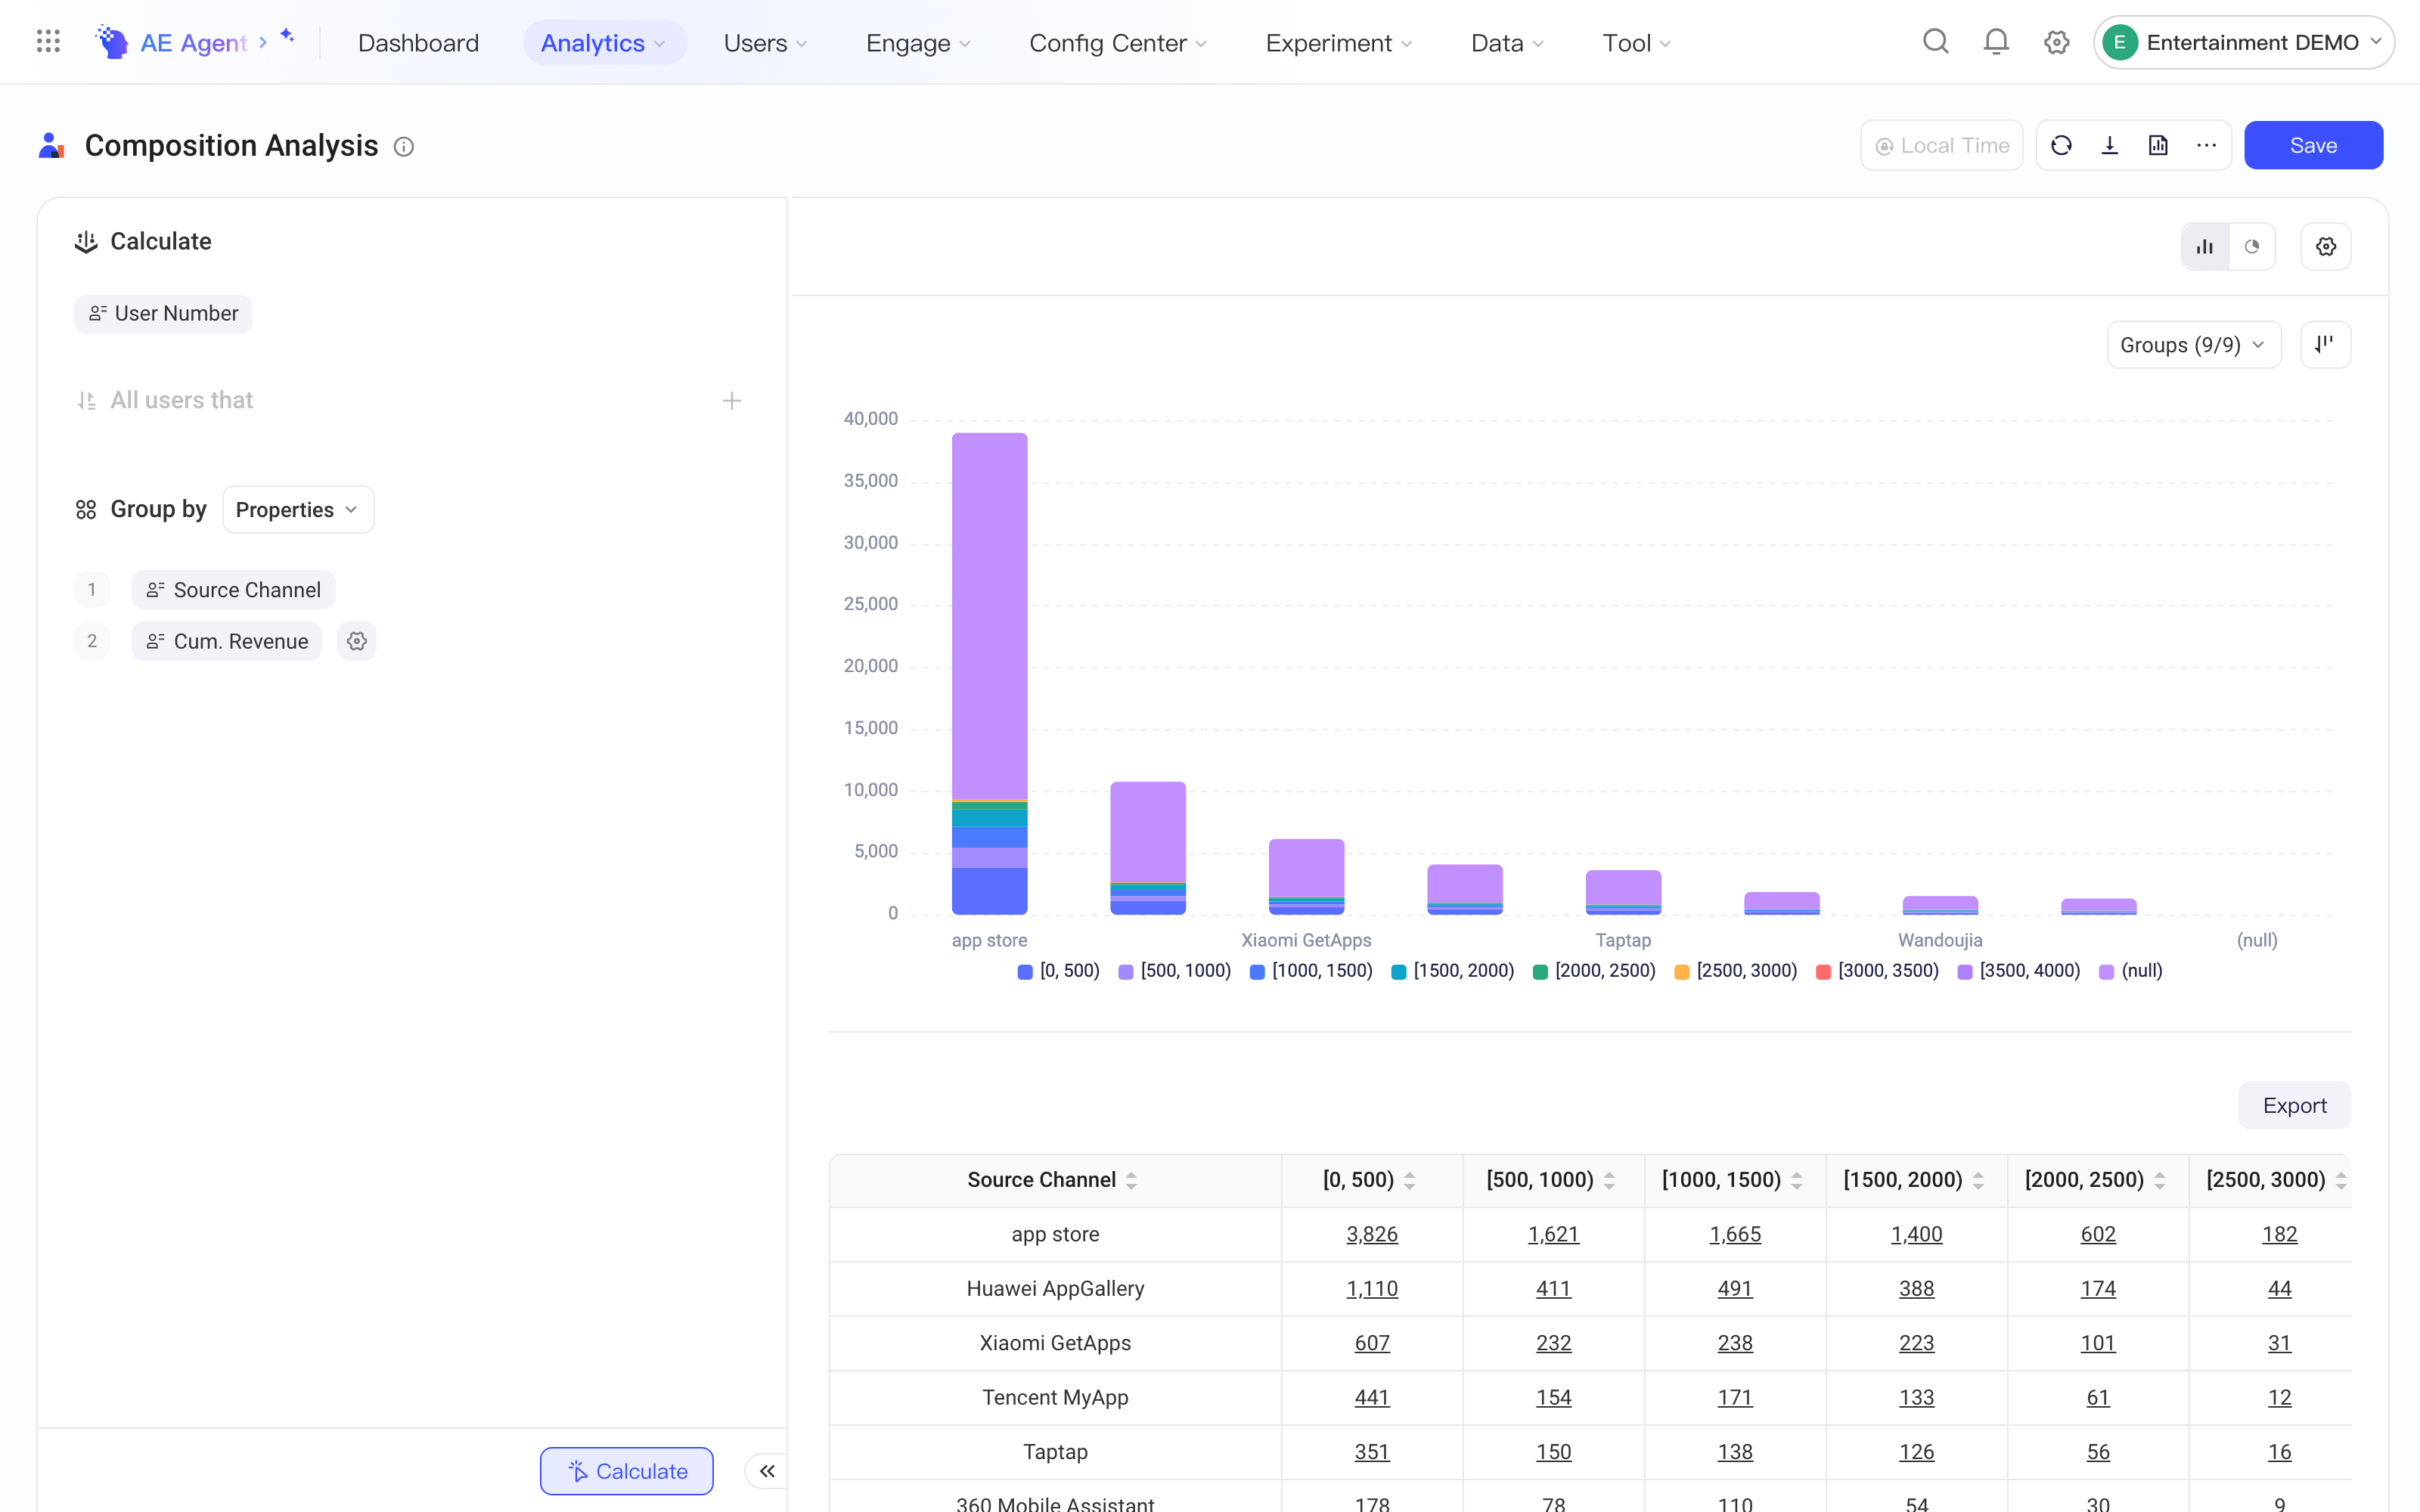Click the sort order icon beside Groups
This screenshot has height=1512, width=2420.
click(x=2326, y=344)
